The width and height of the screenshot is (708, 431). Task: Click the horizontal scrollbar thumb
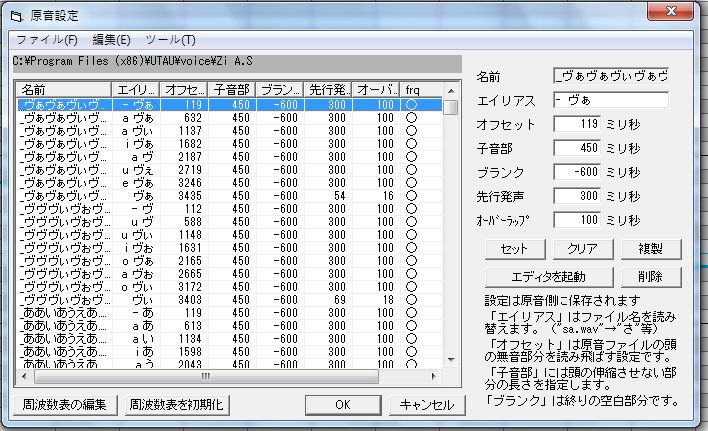(206, 376)
